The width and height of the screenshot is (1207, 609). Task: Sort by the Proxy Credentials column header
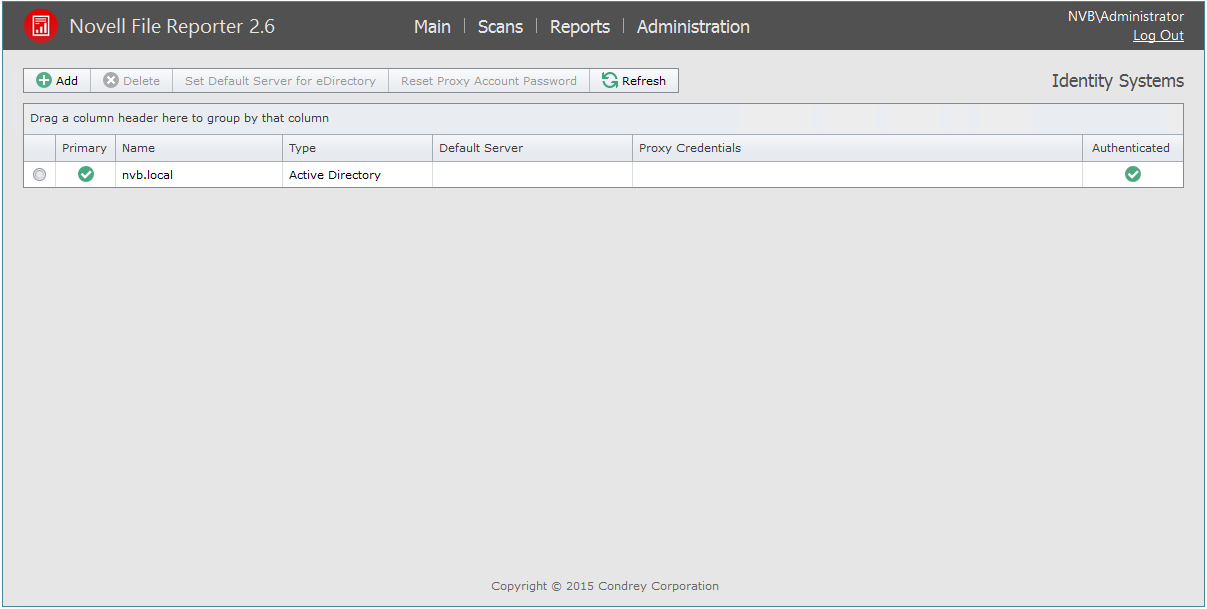[858, 148]
